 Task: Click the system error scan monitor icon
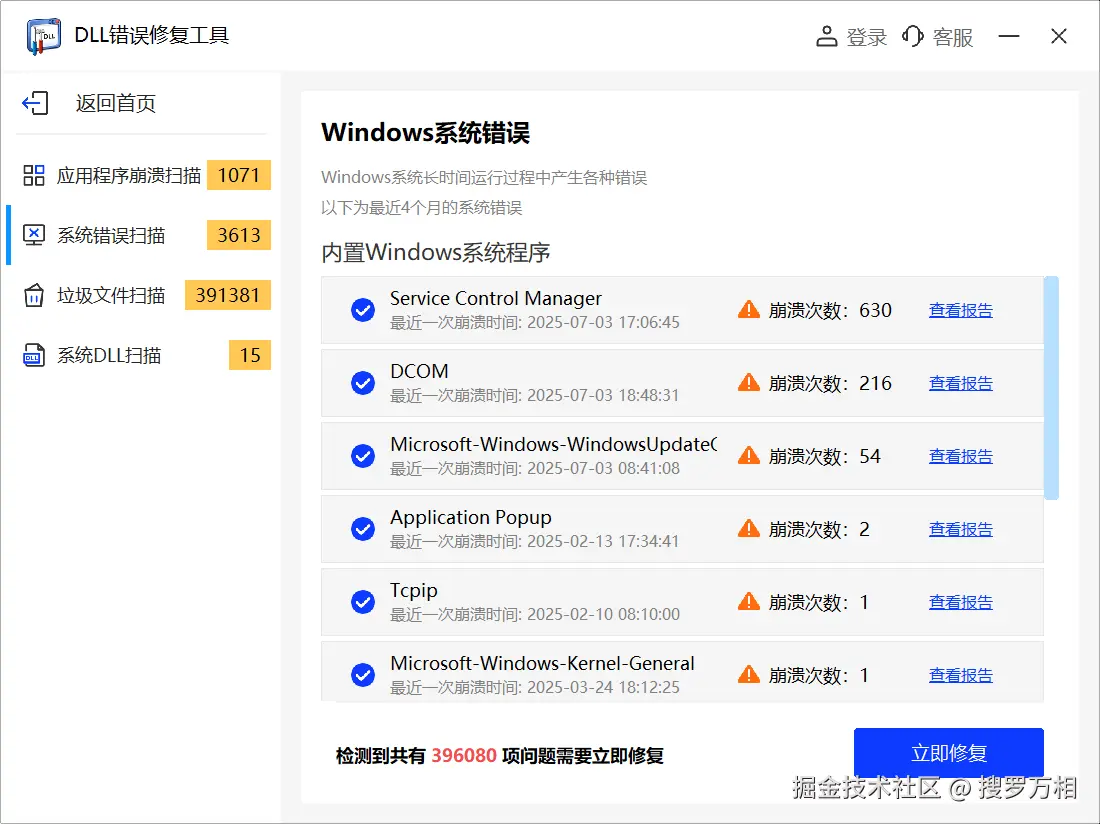(34, 235)
